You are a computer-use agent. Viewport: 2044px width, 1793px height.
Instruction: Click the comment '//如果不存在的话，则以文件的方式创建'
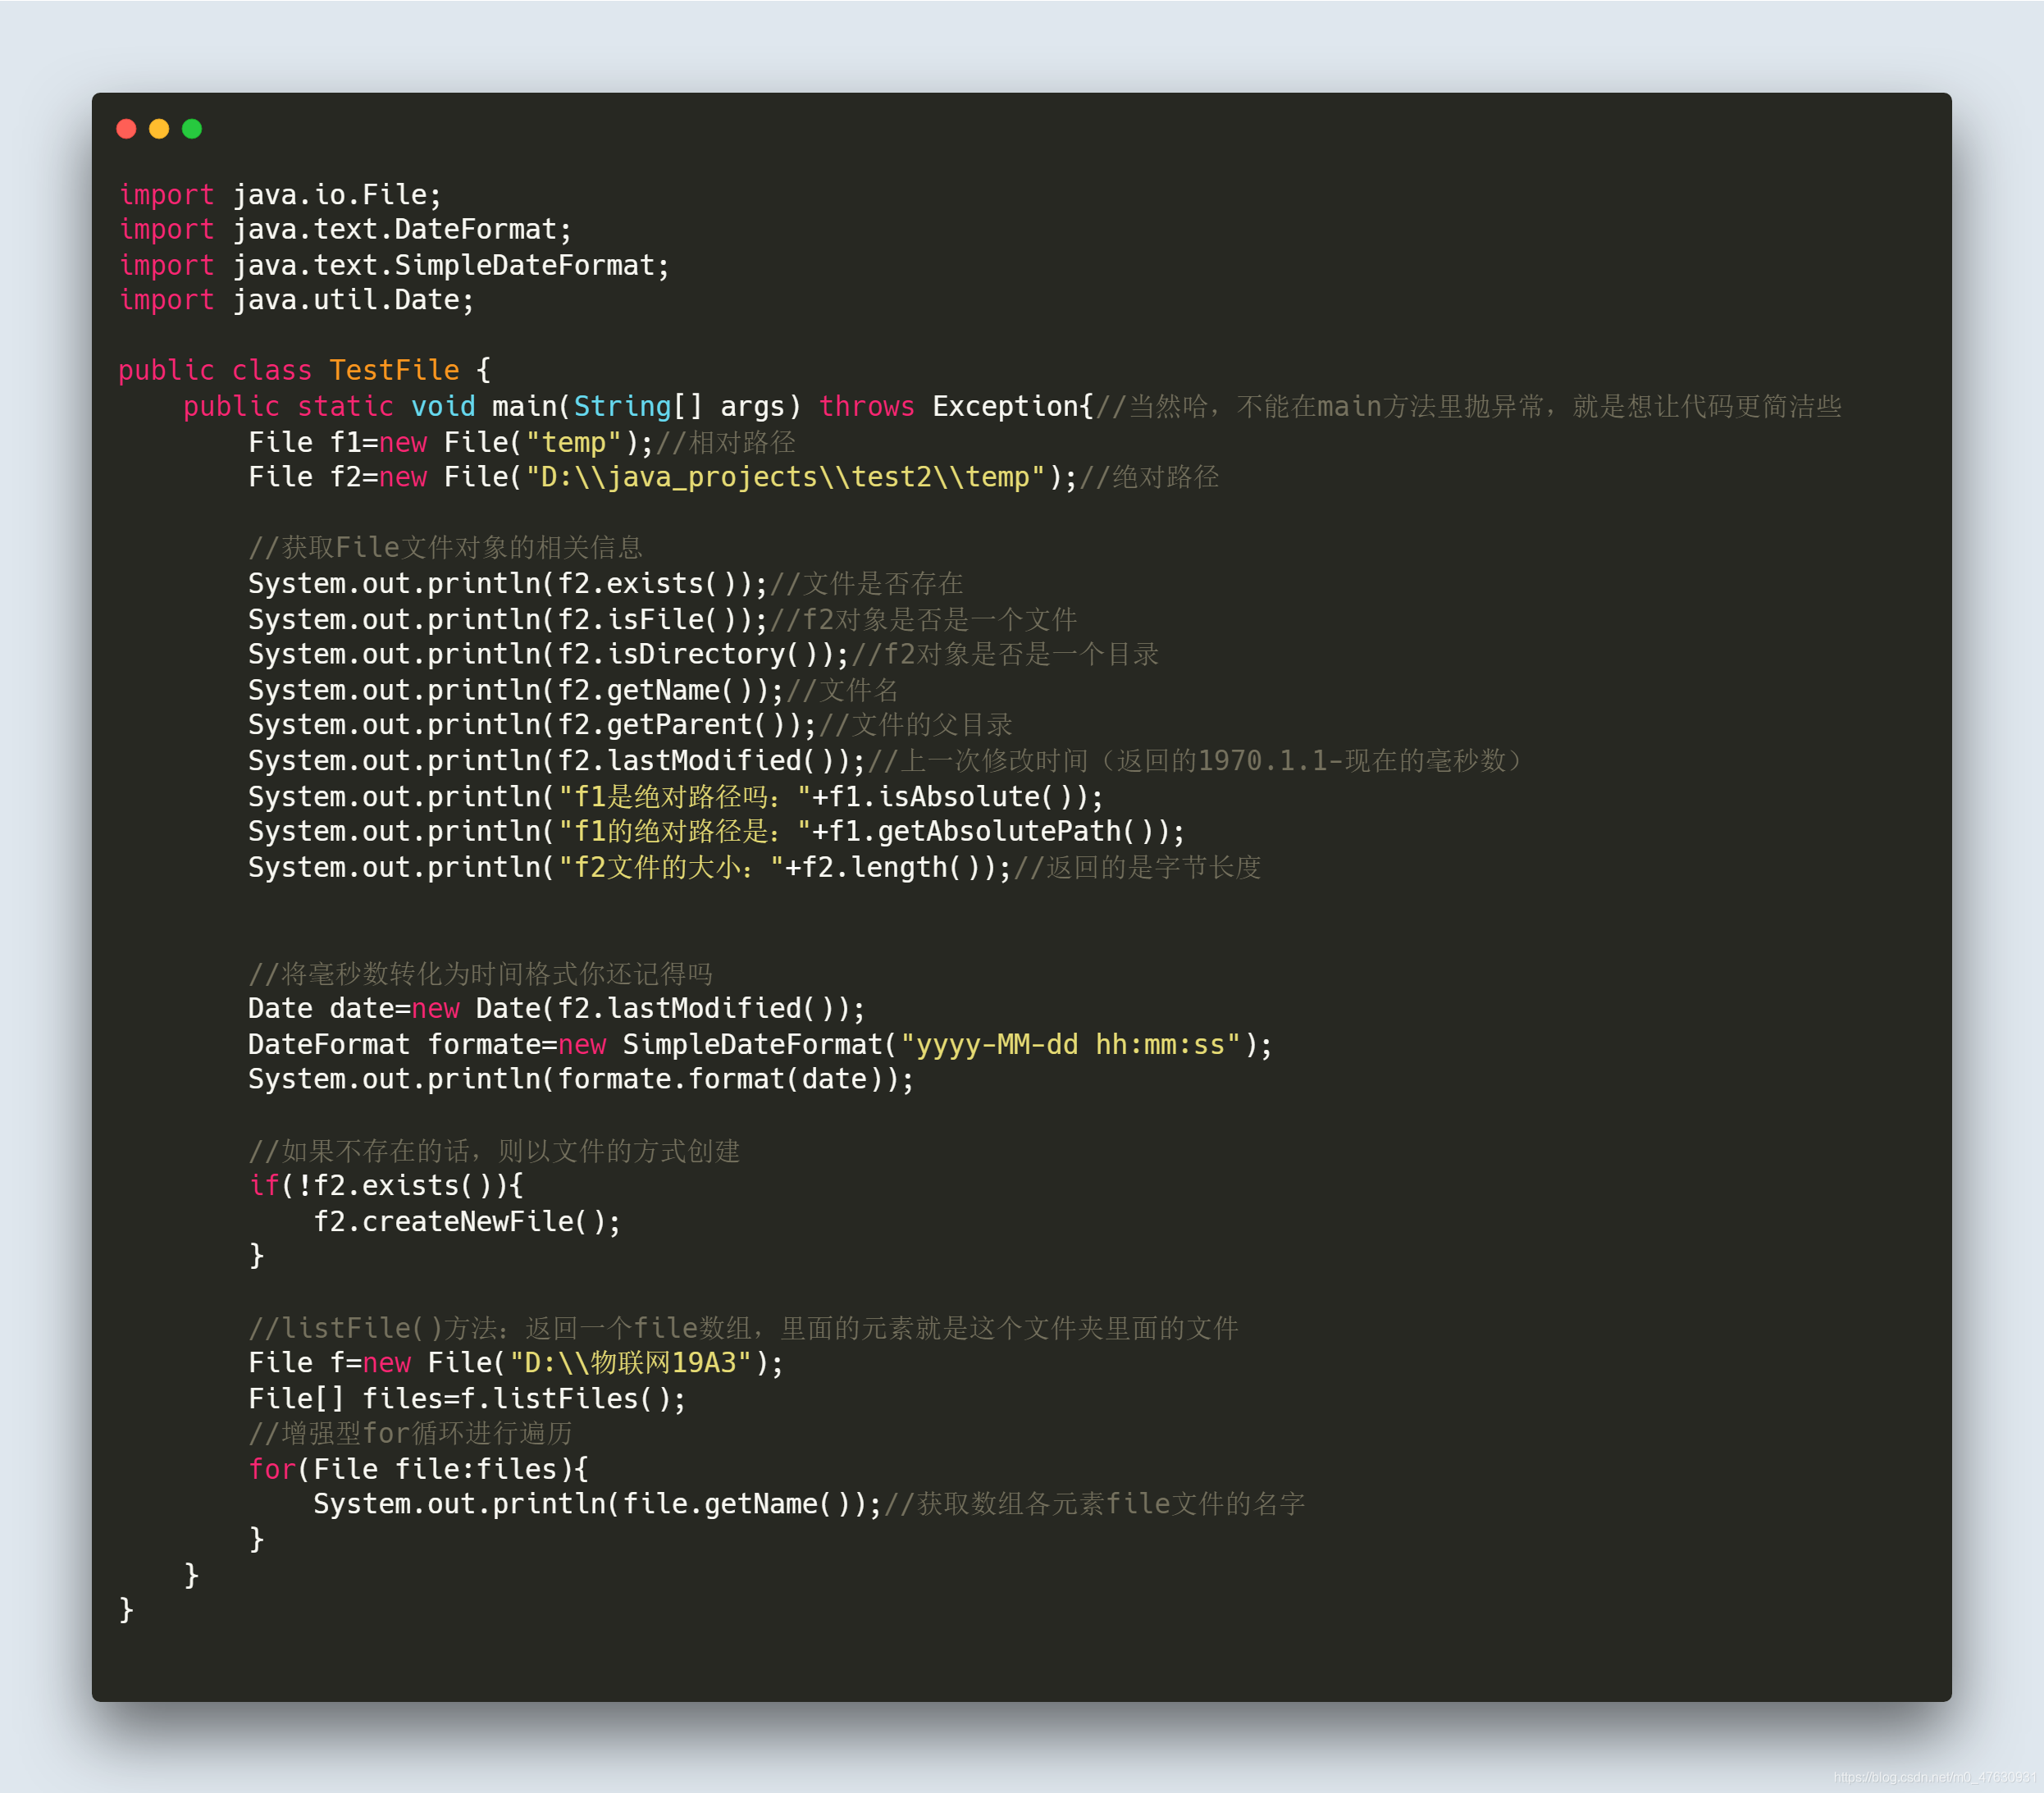click(494, 1151)
